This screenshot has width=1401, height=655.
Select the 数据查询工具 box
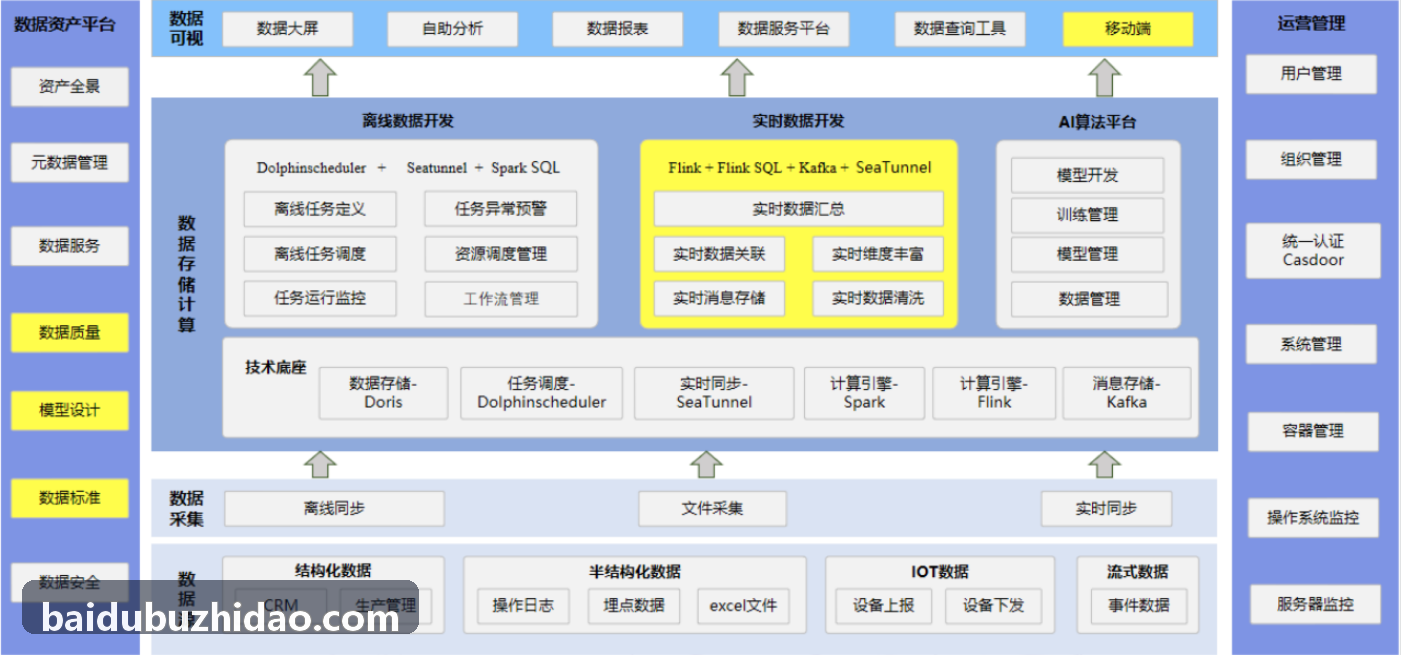tap(960, 29)
